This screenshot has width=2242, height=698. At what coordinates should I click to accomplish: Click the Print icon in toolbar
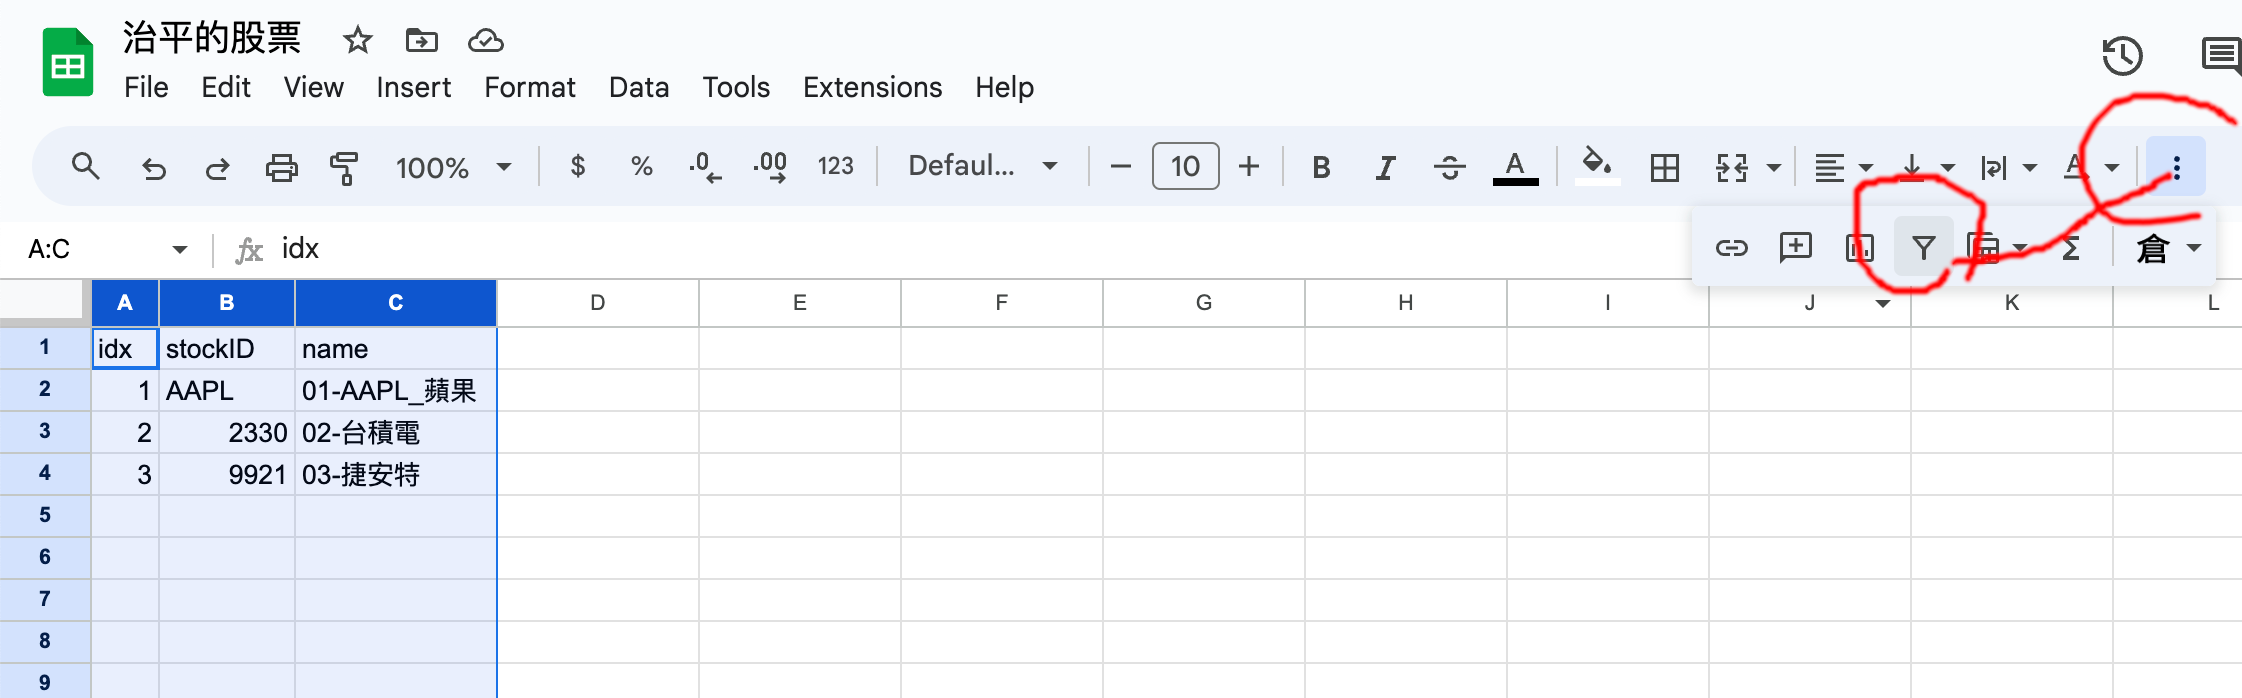281,167
